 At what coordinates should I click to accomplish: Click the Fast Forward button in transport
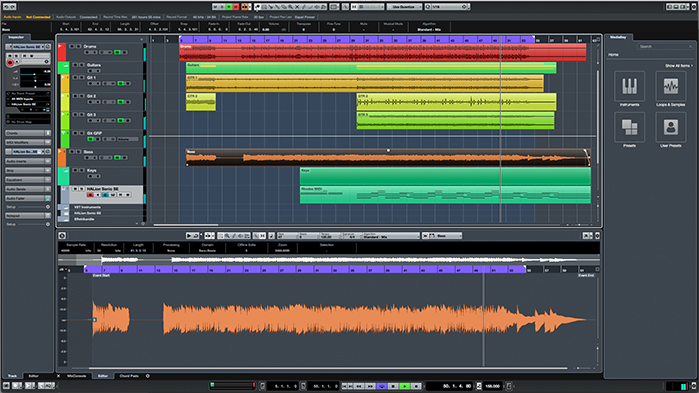(370, 386)
